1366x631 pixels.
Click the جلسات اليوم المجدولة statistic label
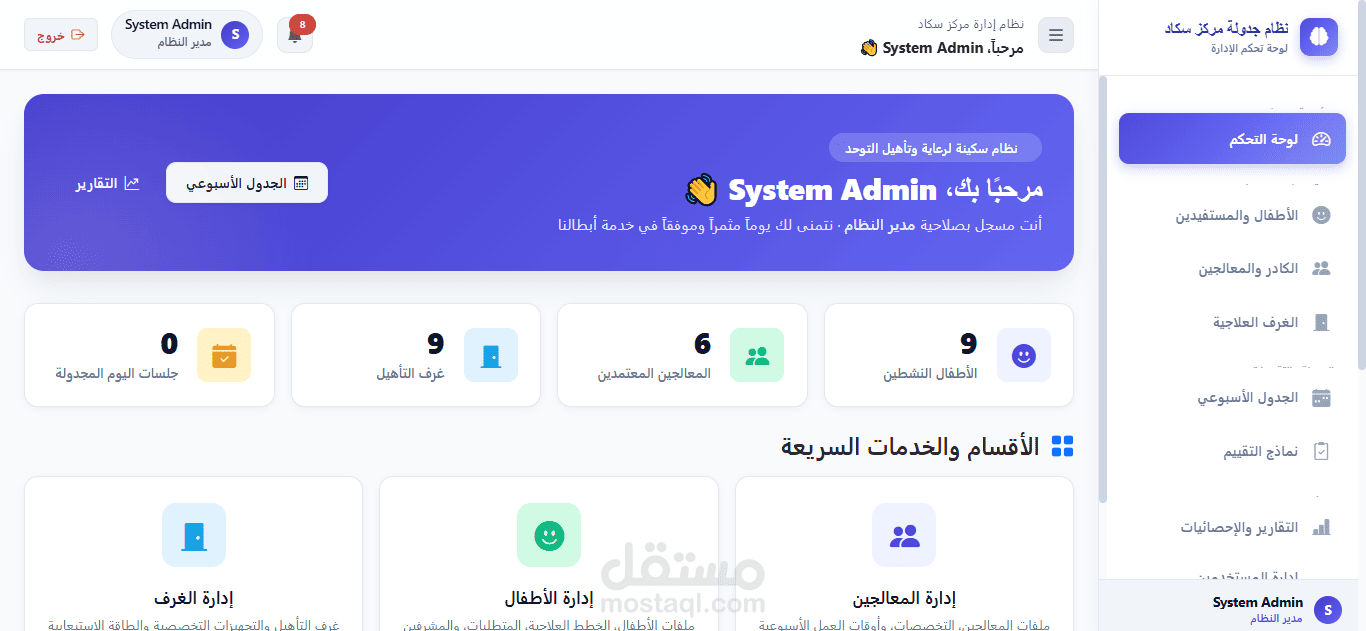tap(117, 374)
